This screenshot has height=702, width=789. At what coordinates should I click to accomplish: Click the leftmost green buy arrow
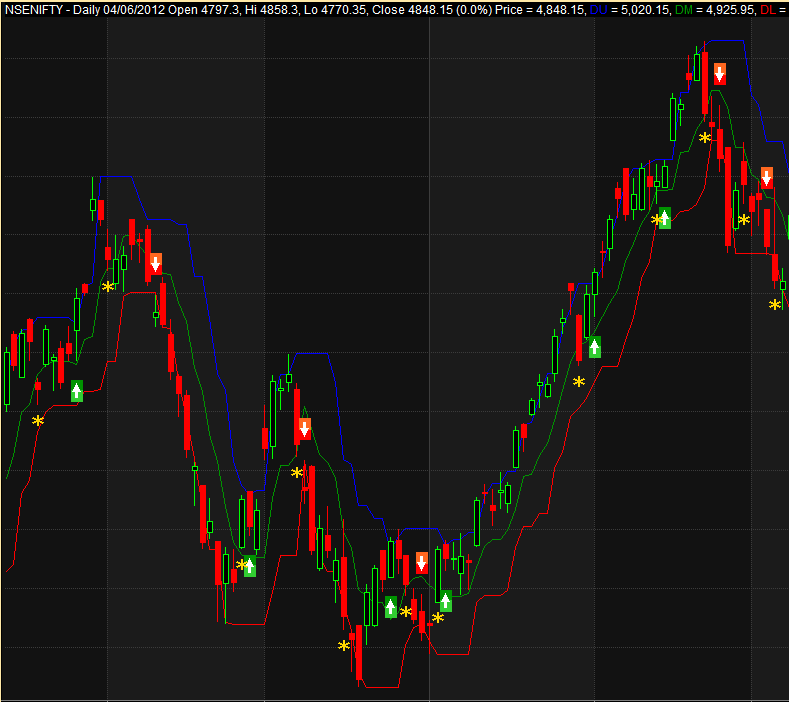pyautogui.click(x=77, y=391)
